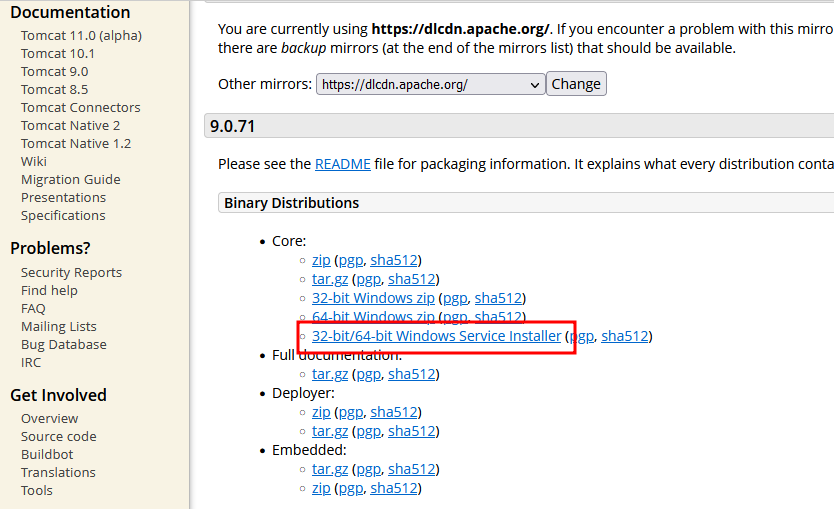Open sha512 for Deployer zip
834x509 pixels.
pos(394,413)
